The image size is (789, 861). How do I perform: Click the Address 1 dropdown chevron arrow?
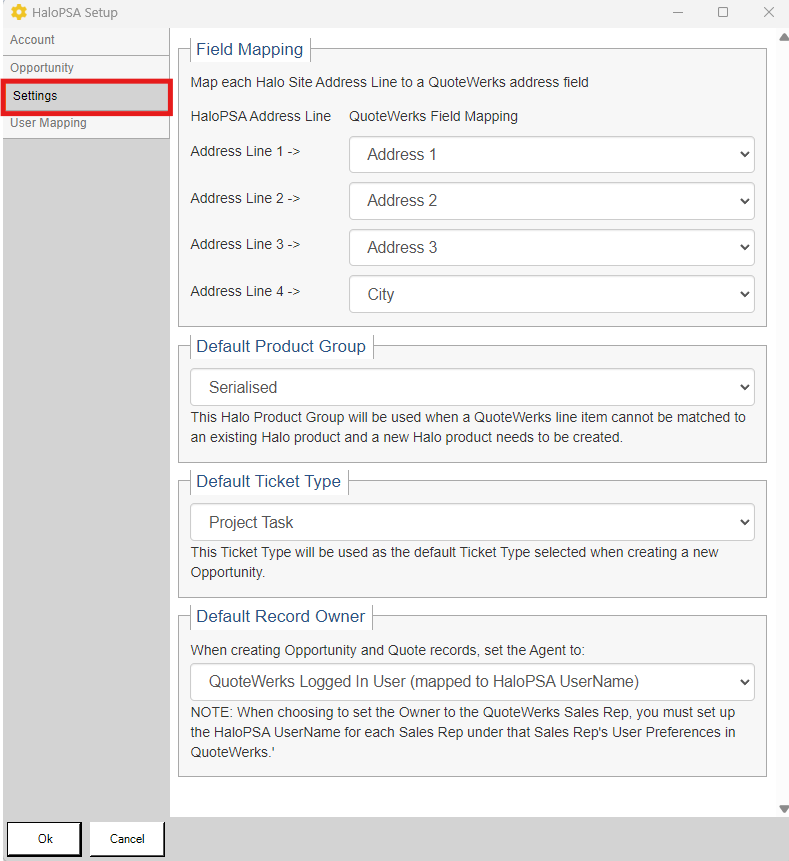click(x=745, y=154)
